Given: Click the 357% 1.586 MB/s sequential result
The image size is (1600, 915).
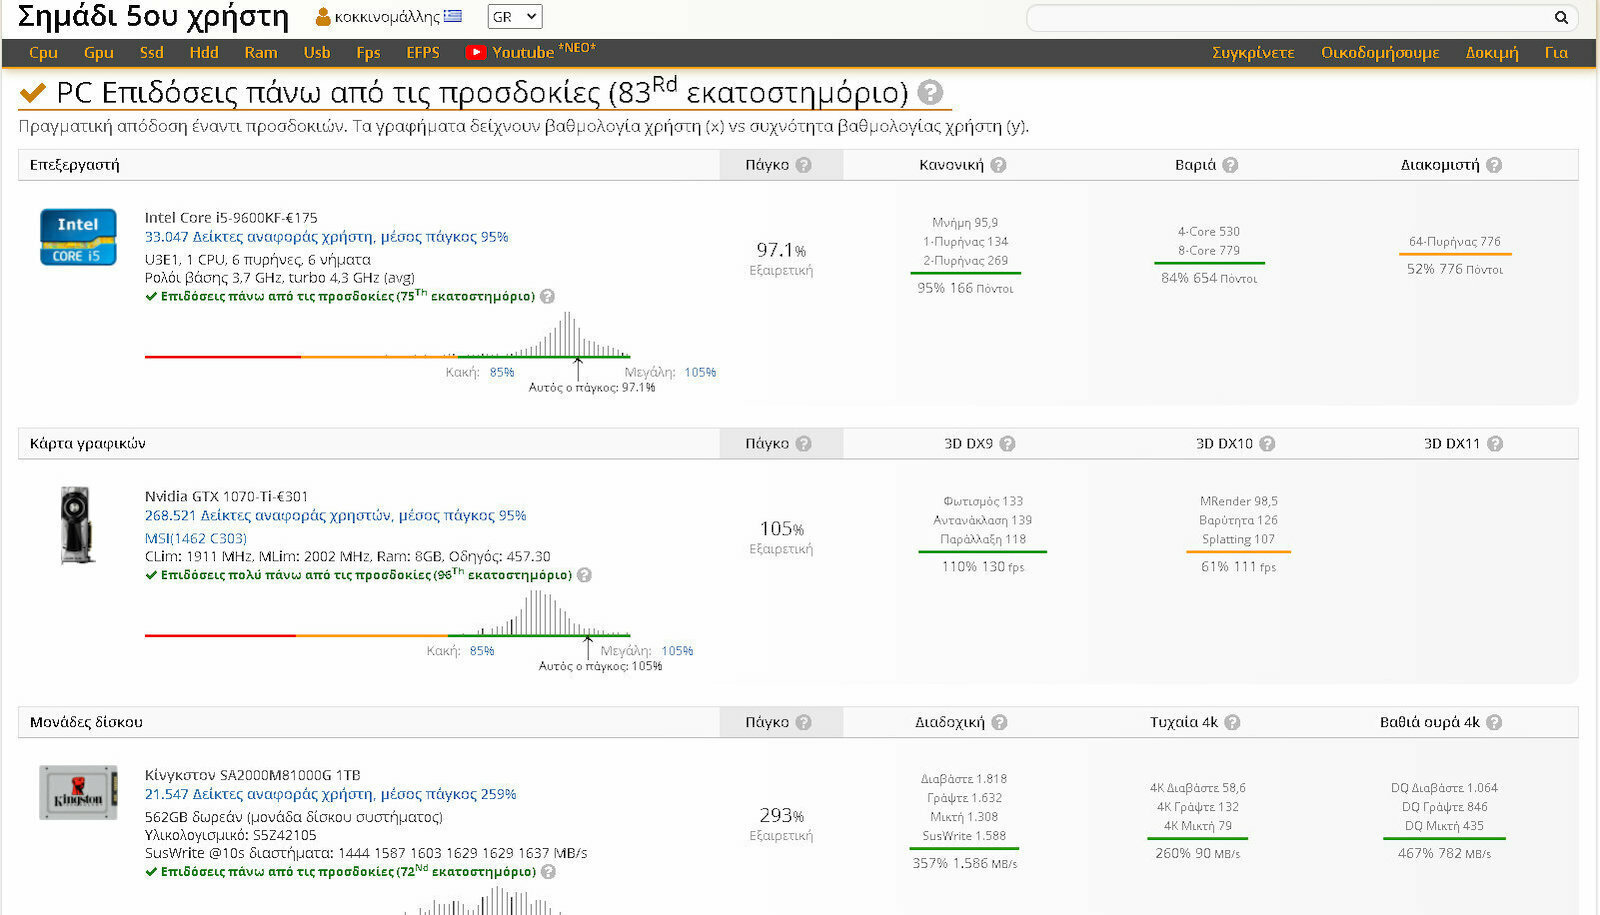Looking at the screenshot, I should [965, 863].
